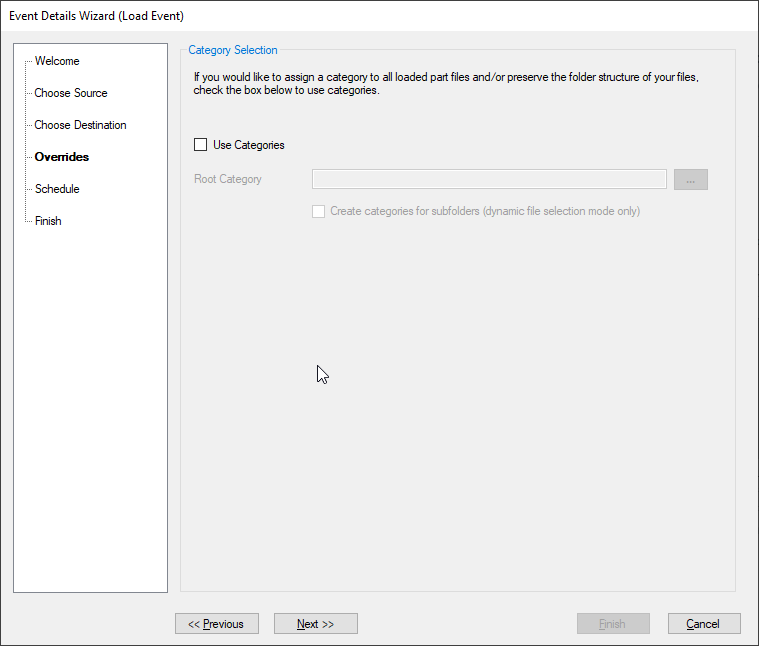Advance with the Next >> button
The width and height of the screenshot is (759, 646).
click(x=316, y=624)
